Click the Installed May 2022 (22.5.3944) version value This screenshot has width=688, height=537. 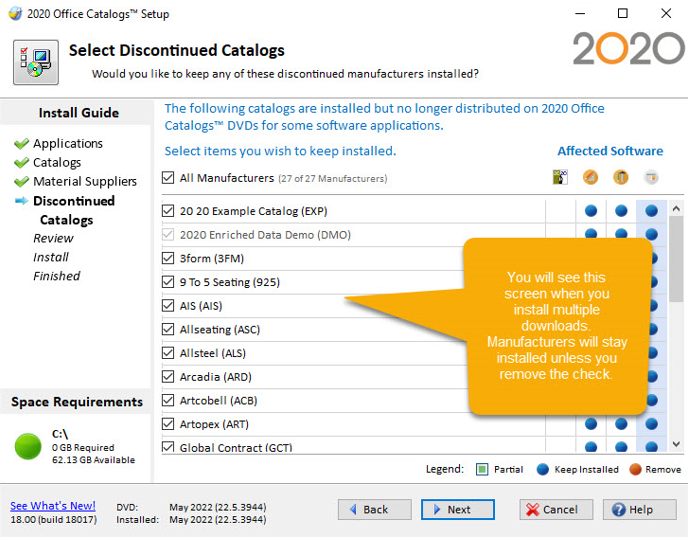point(218,519)
